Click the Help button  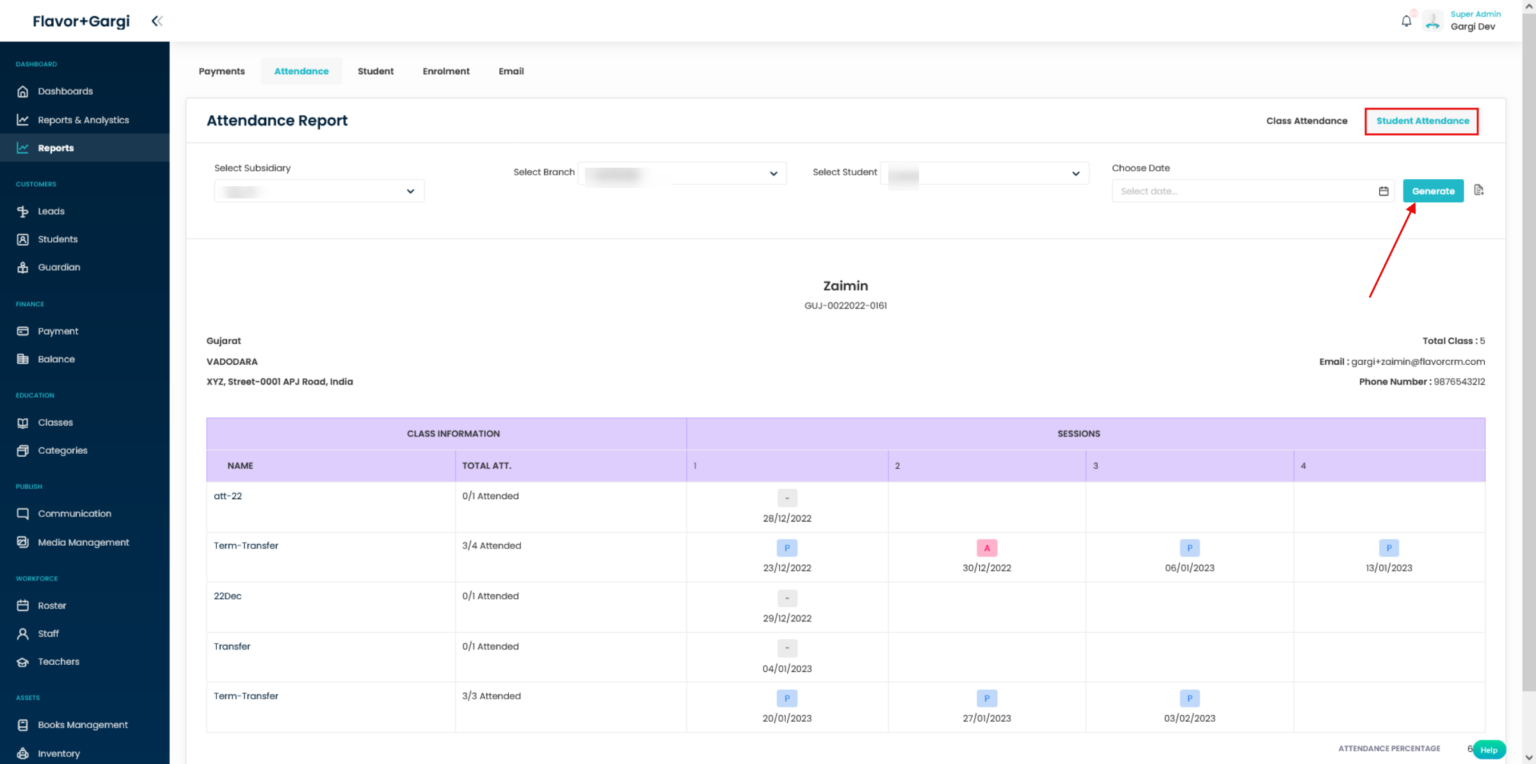1489,749
